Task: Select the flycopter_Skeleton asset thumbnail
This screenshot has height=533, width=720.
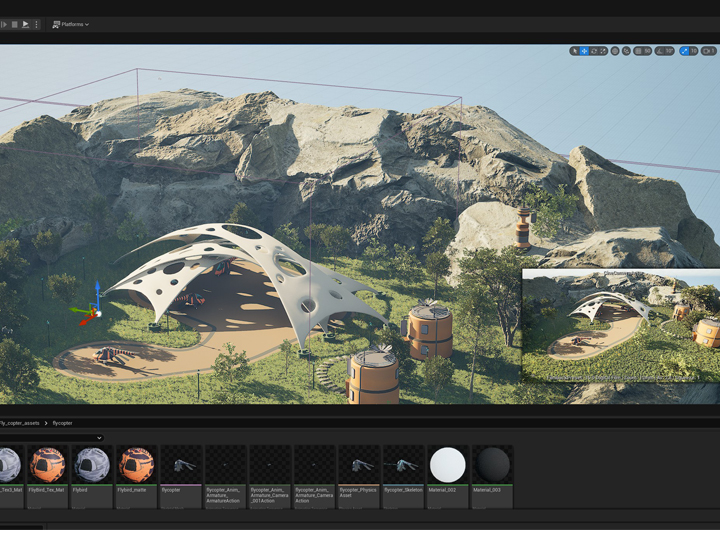Action: 403,466
